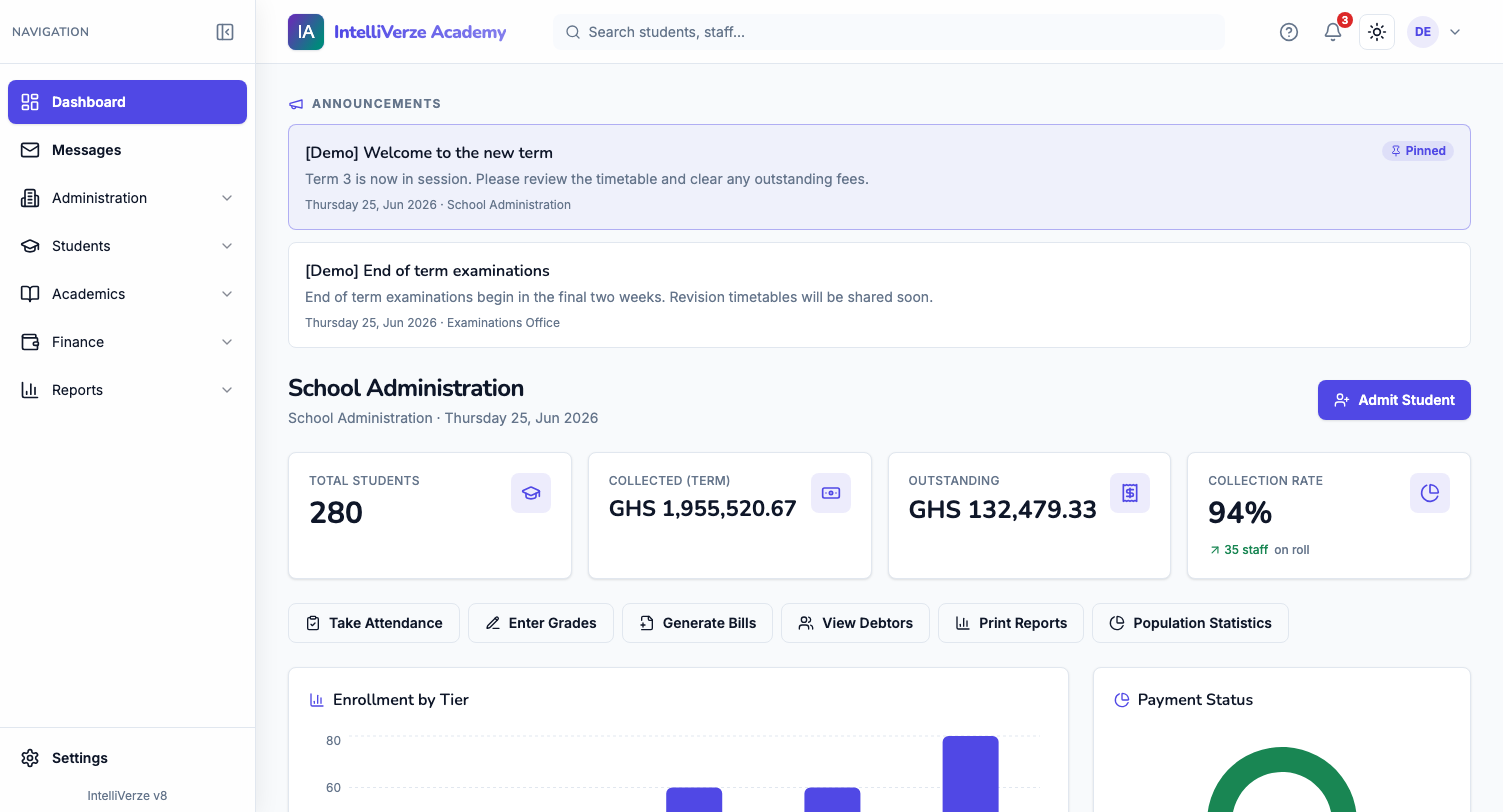Open the Finance menu item
Image resolution: width=1503 pixels, height=812 pixels.
pos(127,342)
